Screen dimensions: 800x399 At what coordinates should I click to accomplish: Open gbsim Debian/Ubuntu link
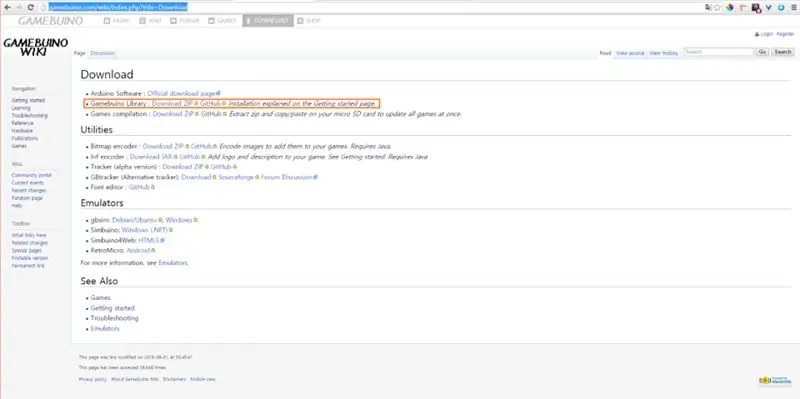(x=134, y=220)
